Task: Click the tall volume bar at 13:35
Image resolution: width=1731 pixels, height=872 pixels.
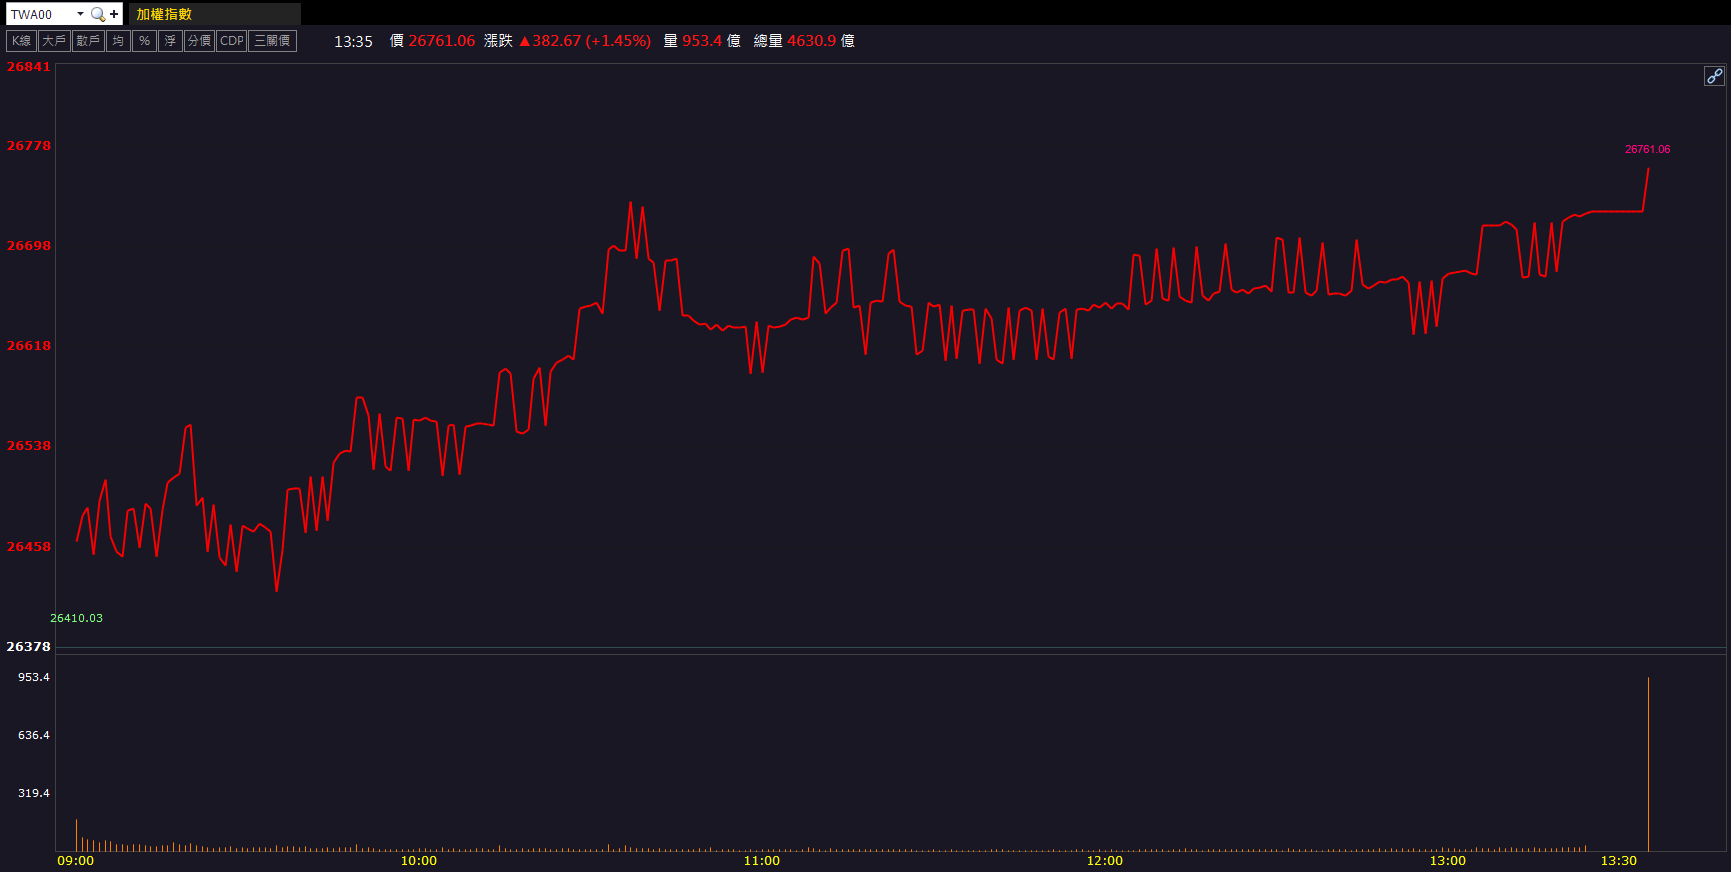Action: tap(1648, 765)
